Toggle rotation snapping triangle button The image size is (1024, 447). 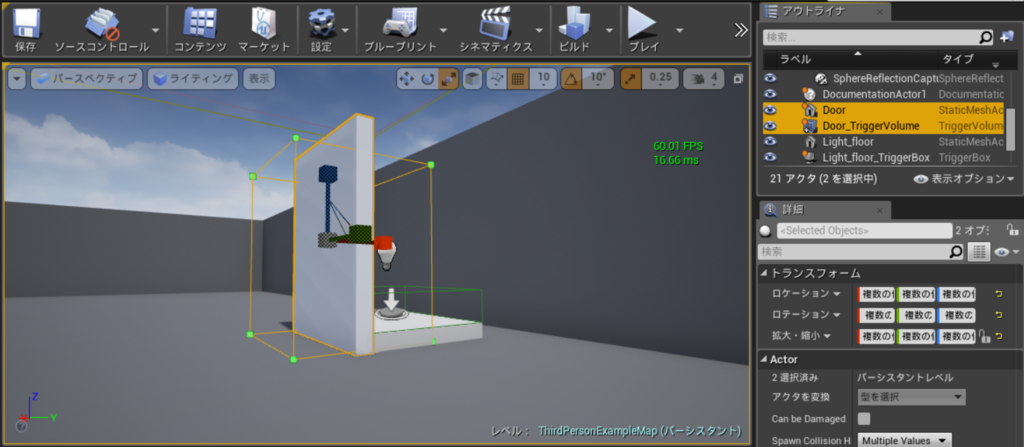point(571,79)
